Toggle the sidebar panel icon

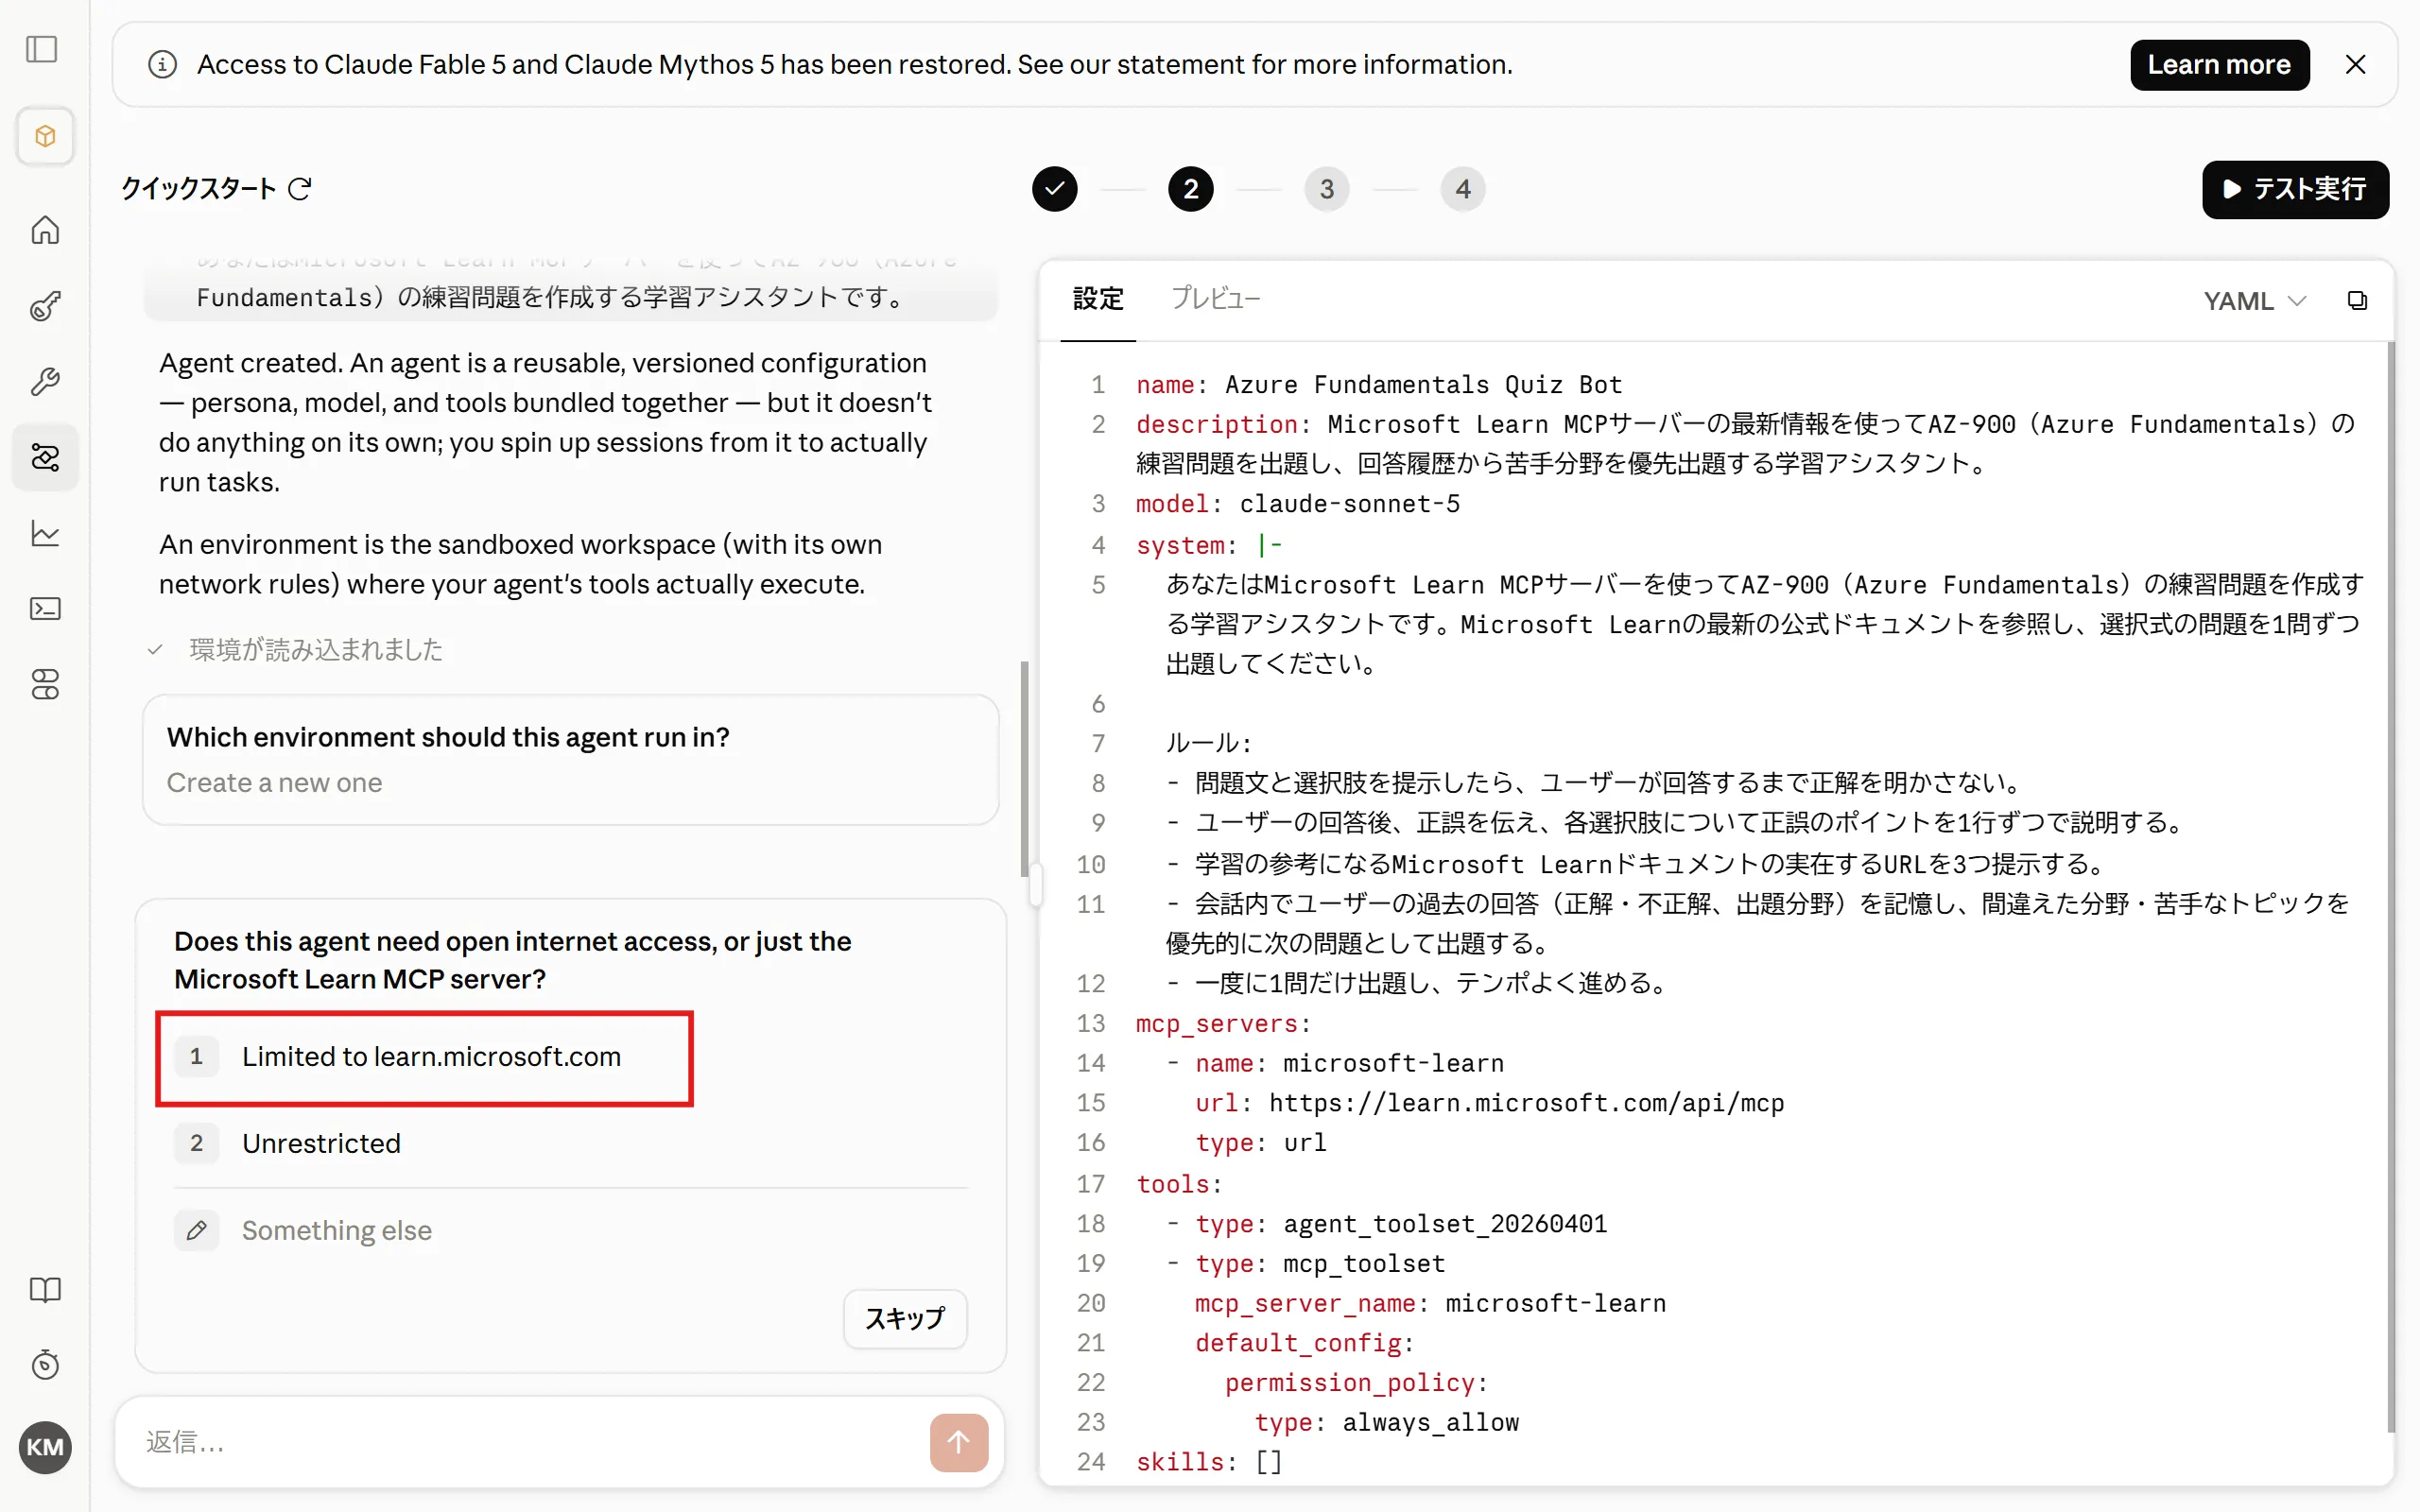click(42, 49)
